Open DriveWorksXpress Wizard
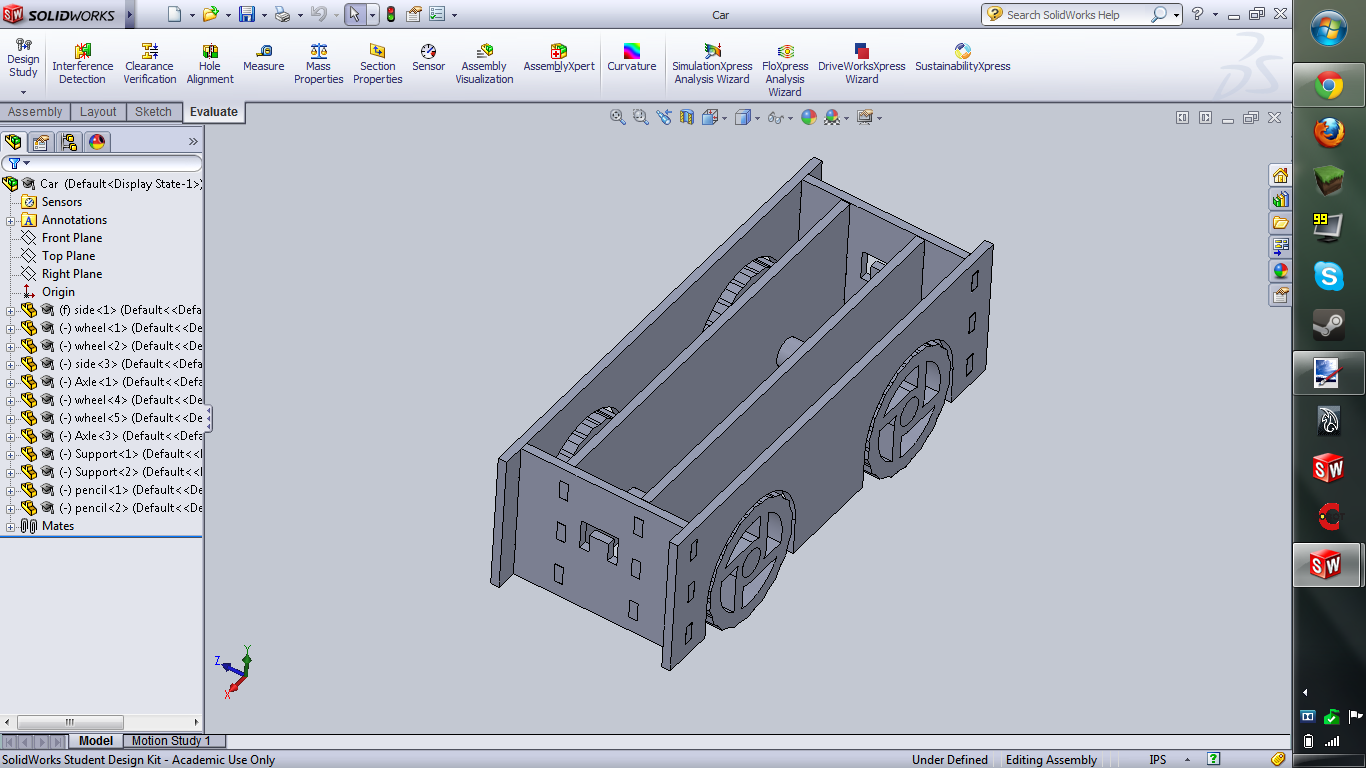 (861, 64)
